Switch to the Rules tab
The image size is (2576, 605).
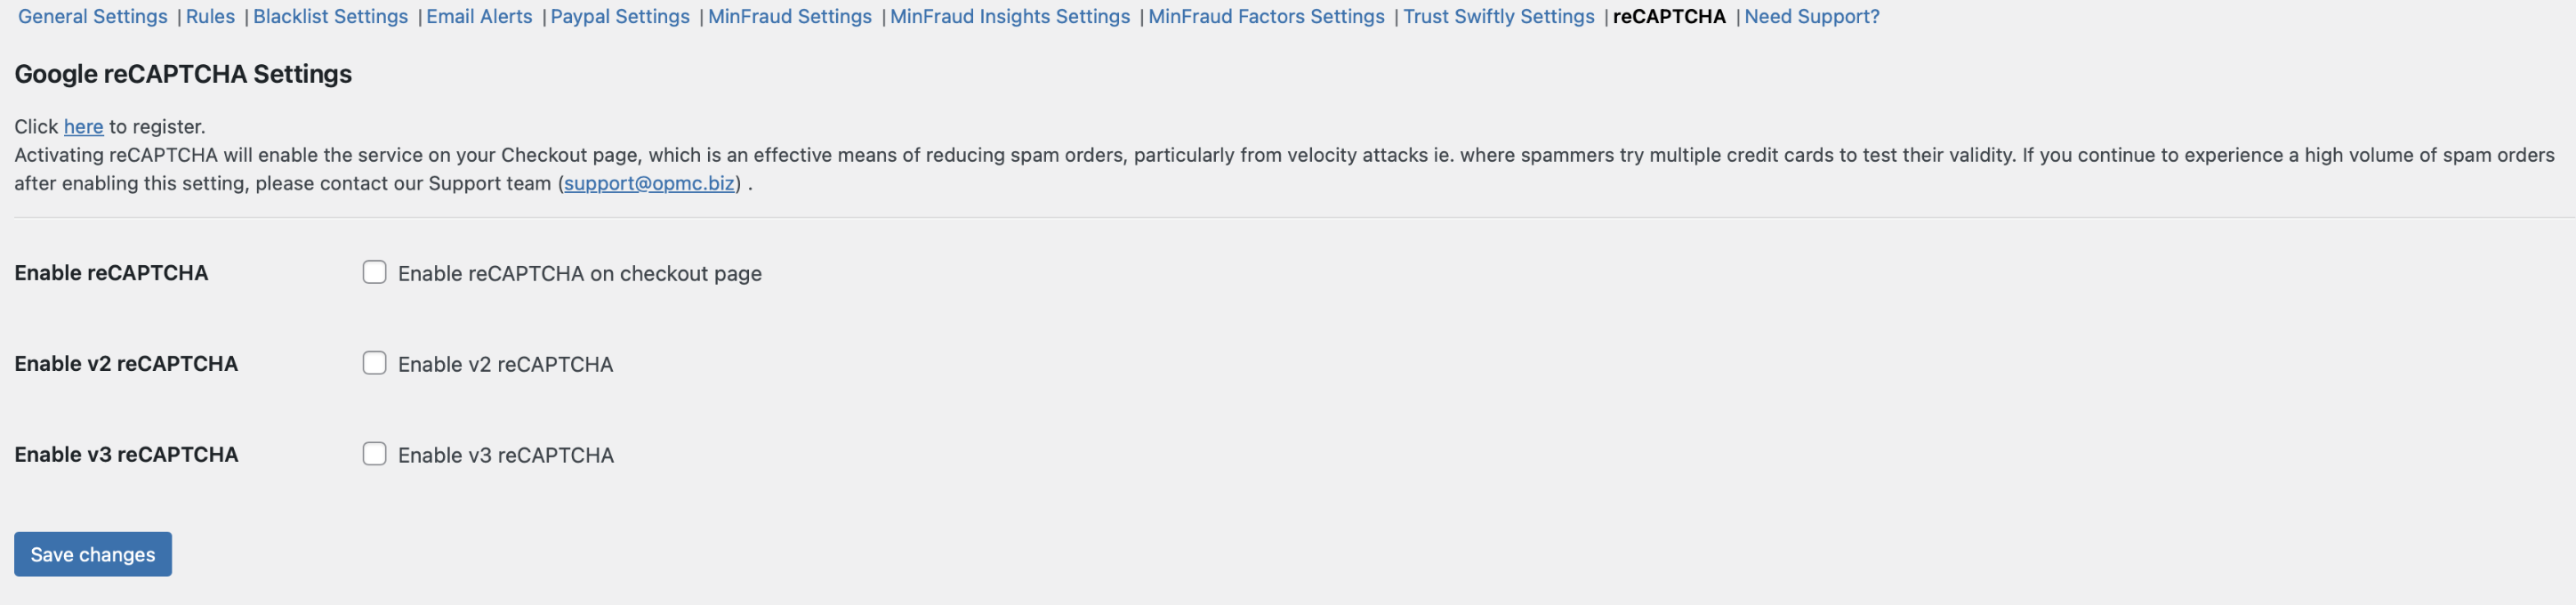[210, 17]
